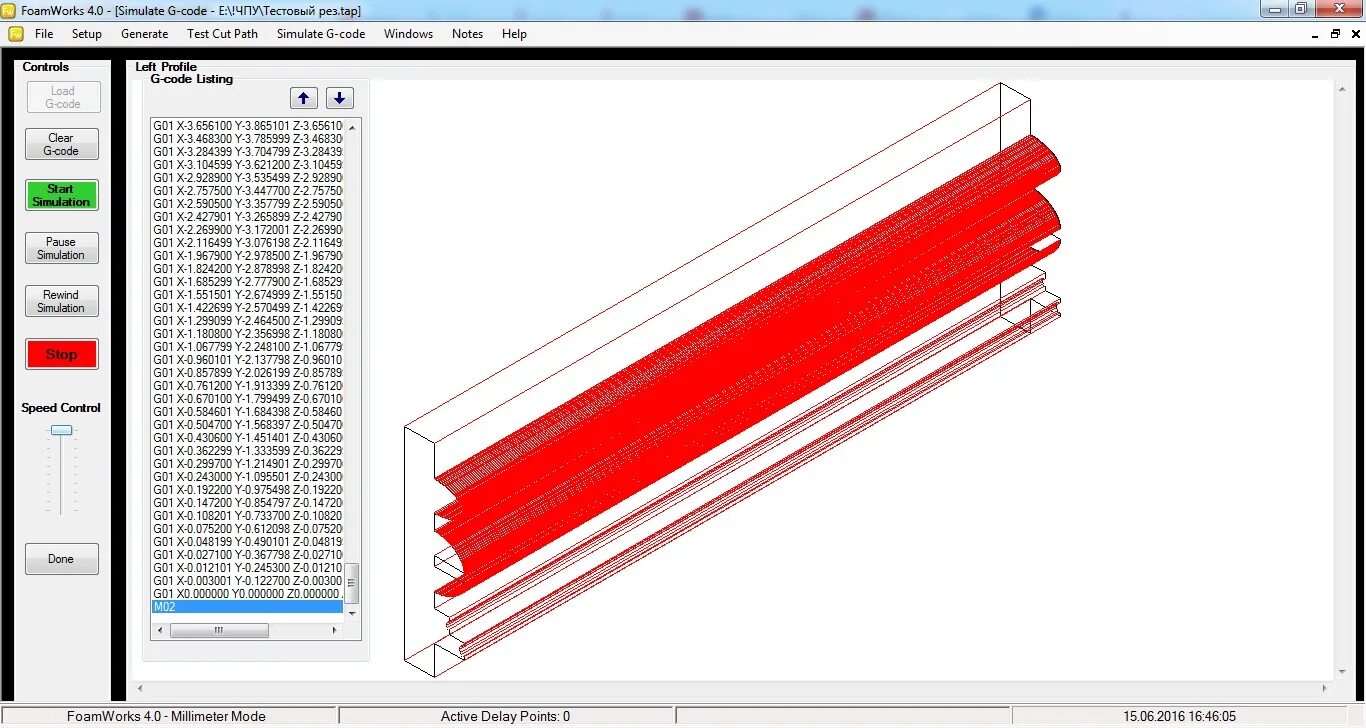1366x728 pixels.
Task: Select line G01 X-3.468300 Y-3.785999
Action: click(x=247, y=138)
